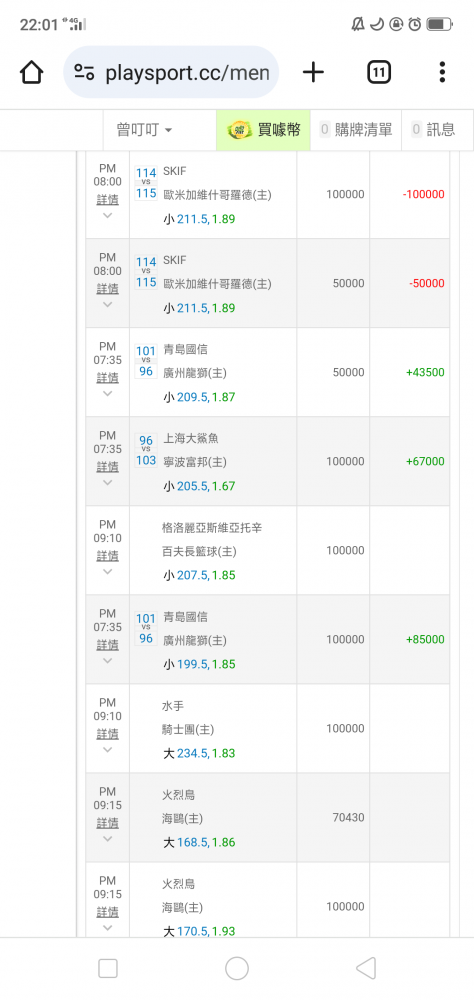The width and height of the screenshot is (474, 1000).
Task: Click 詳情 link for 格洛麗亞斯維亞托辛 game
Action: [107, 556]
